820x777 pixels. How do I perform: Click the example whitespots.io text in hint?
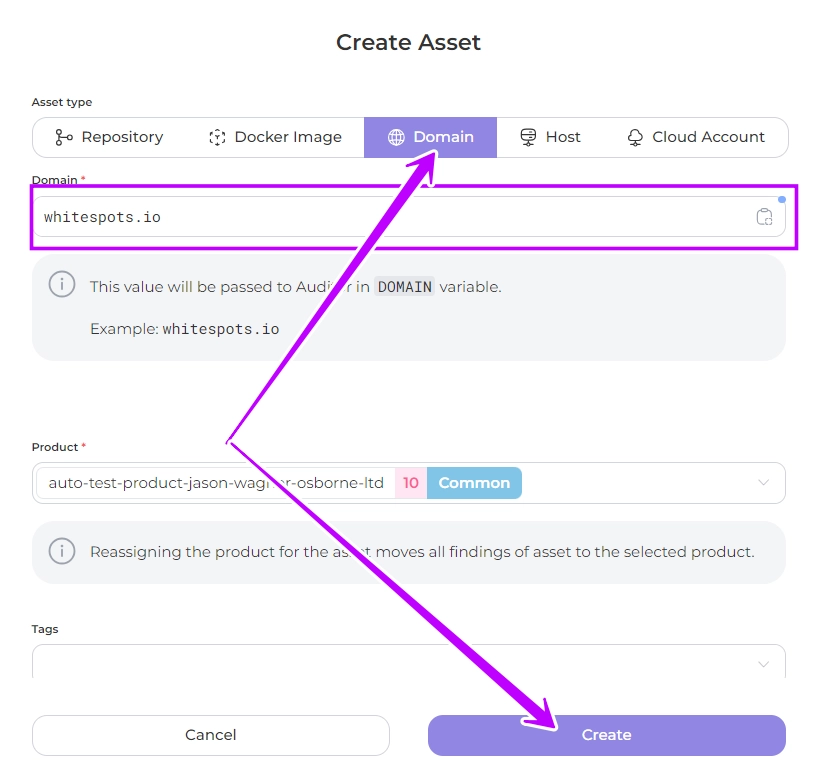220,329
